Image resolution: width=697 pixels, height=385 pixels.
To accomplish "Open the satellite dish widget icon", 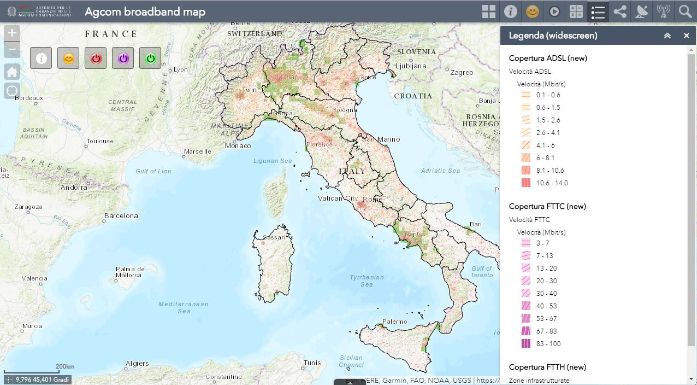I will (641, 12).
